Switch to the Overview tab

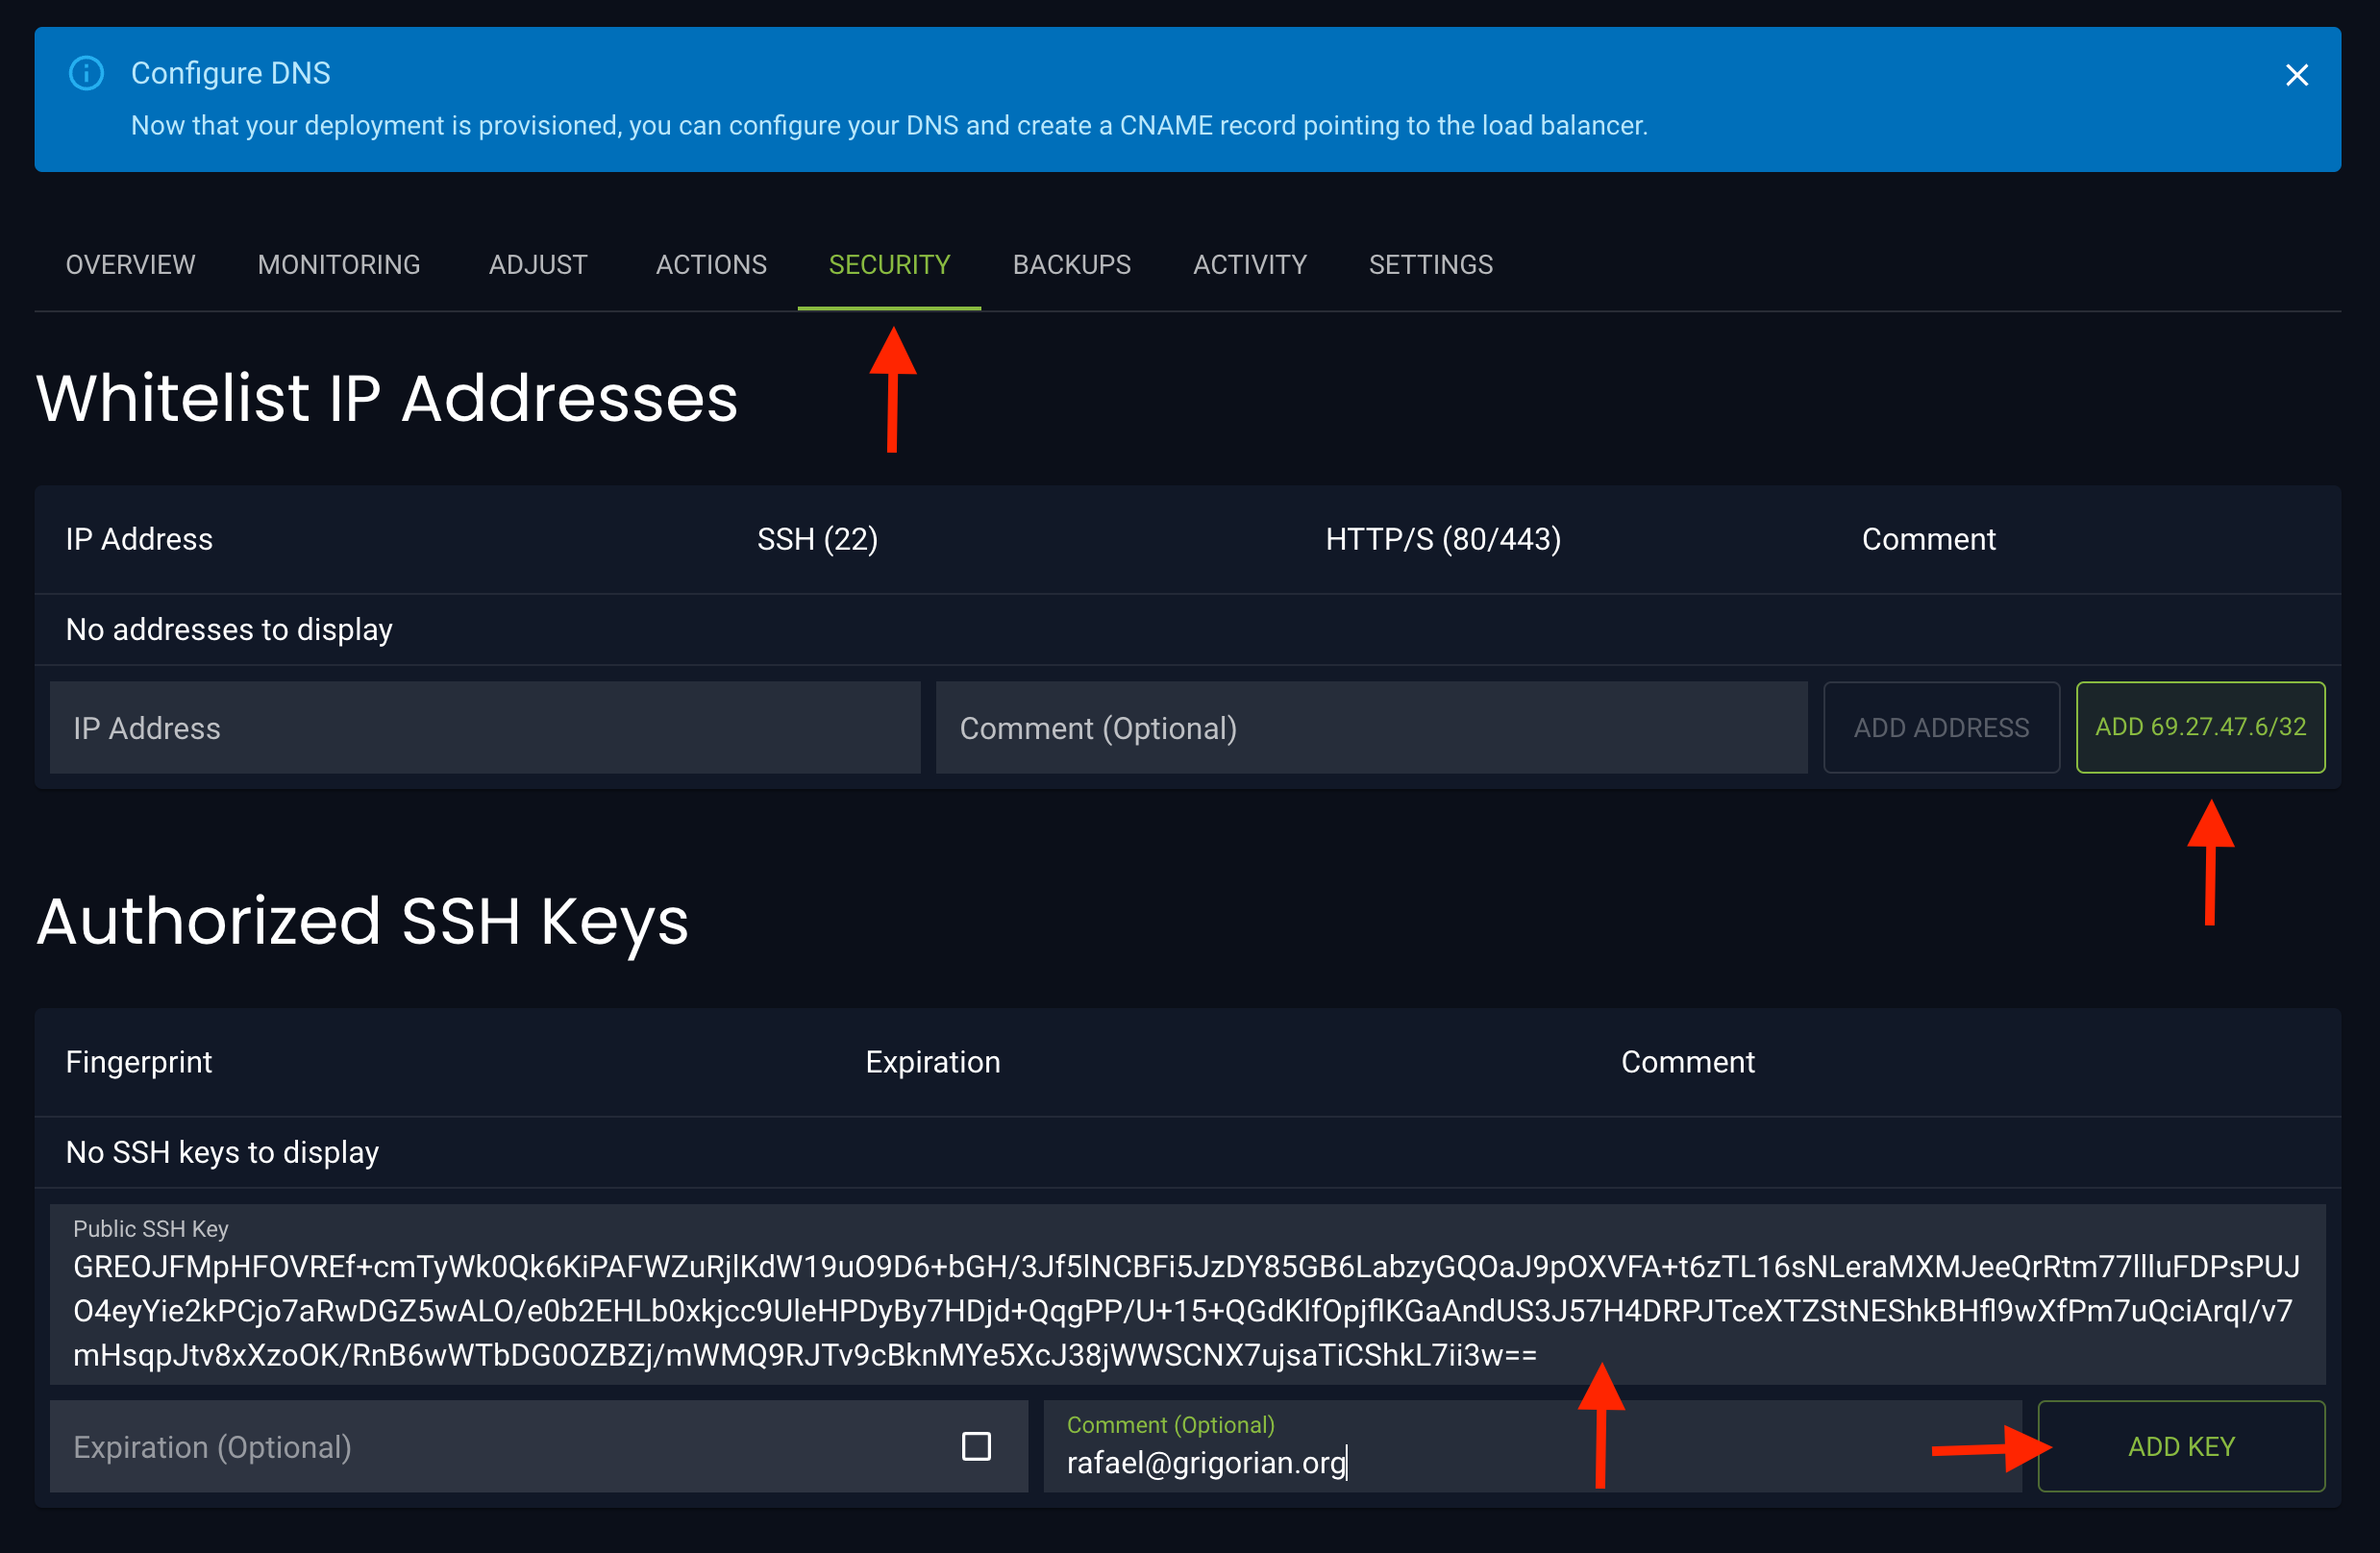point(130,264)
